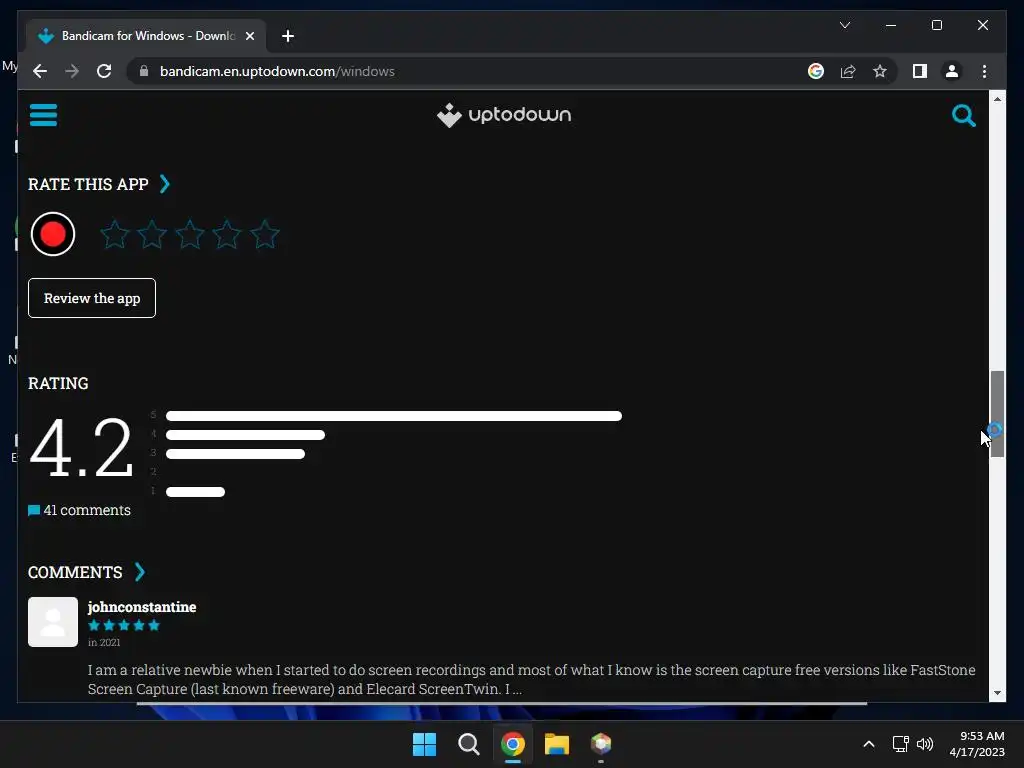Expand the RATE THIS APP section chevron
This screenshot has width=1024, height=768.
click(x=165, y=184)
